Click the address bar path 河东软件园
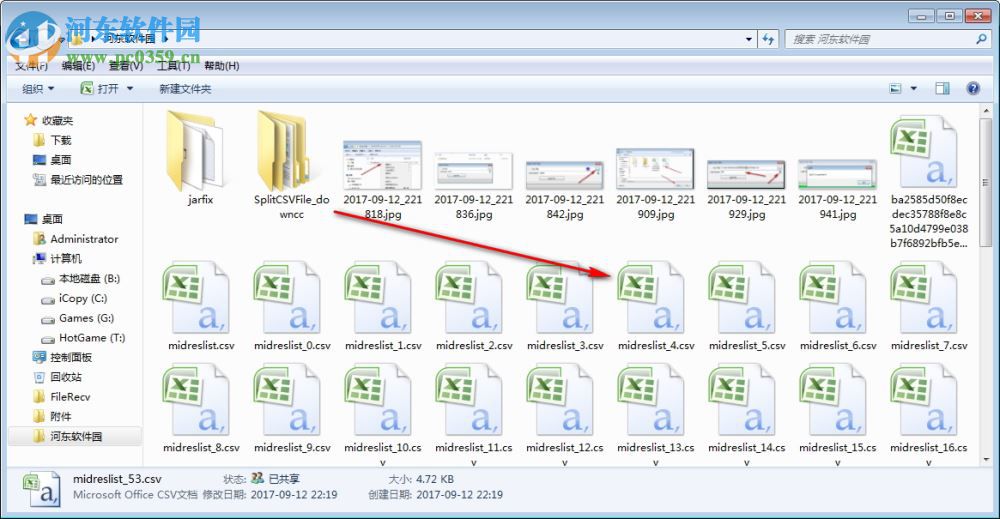The width and height of the screenshot is (1000, 519). coord(130,39)
